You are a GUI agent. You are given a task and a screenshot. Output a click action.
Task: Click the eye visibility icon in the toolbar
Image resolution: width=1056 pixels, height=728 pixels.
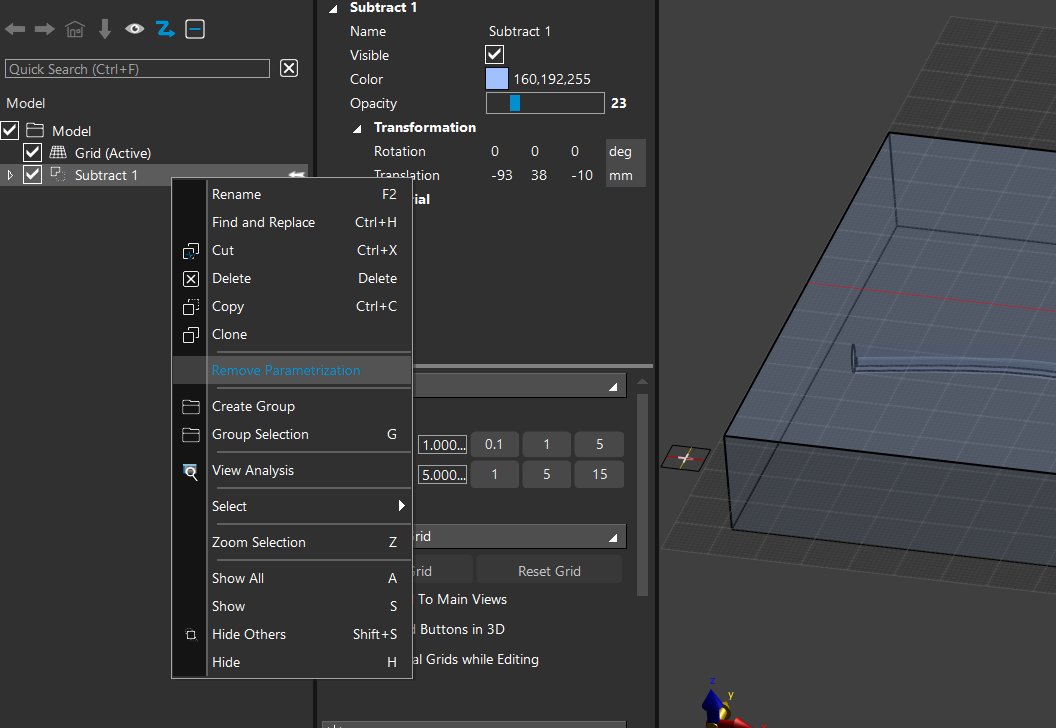pos(135,30)
